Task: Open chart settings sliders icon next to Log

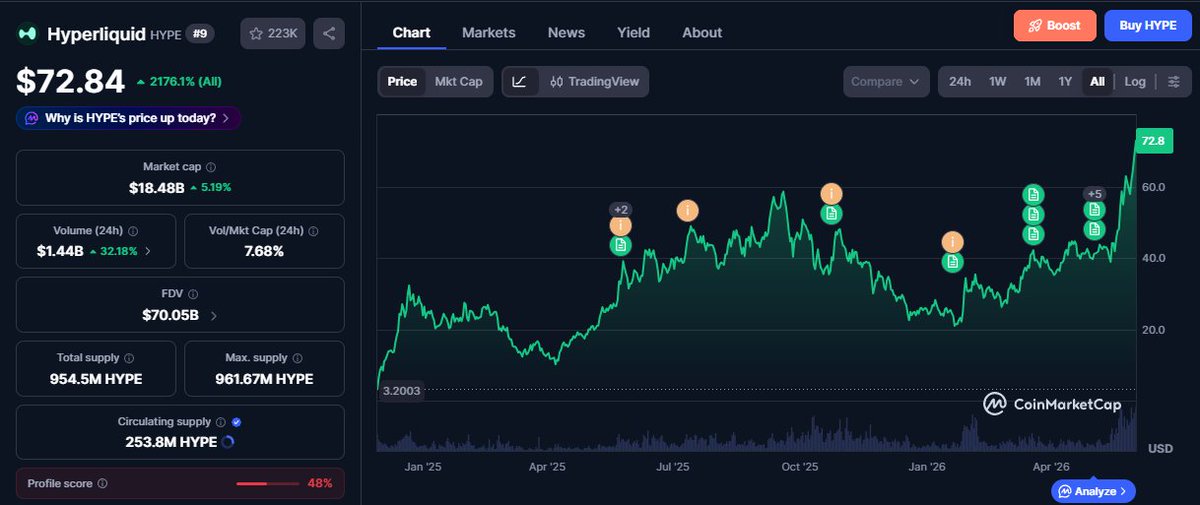Action: coord(1173,82)
